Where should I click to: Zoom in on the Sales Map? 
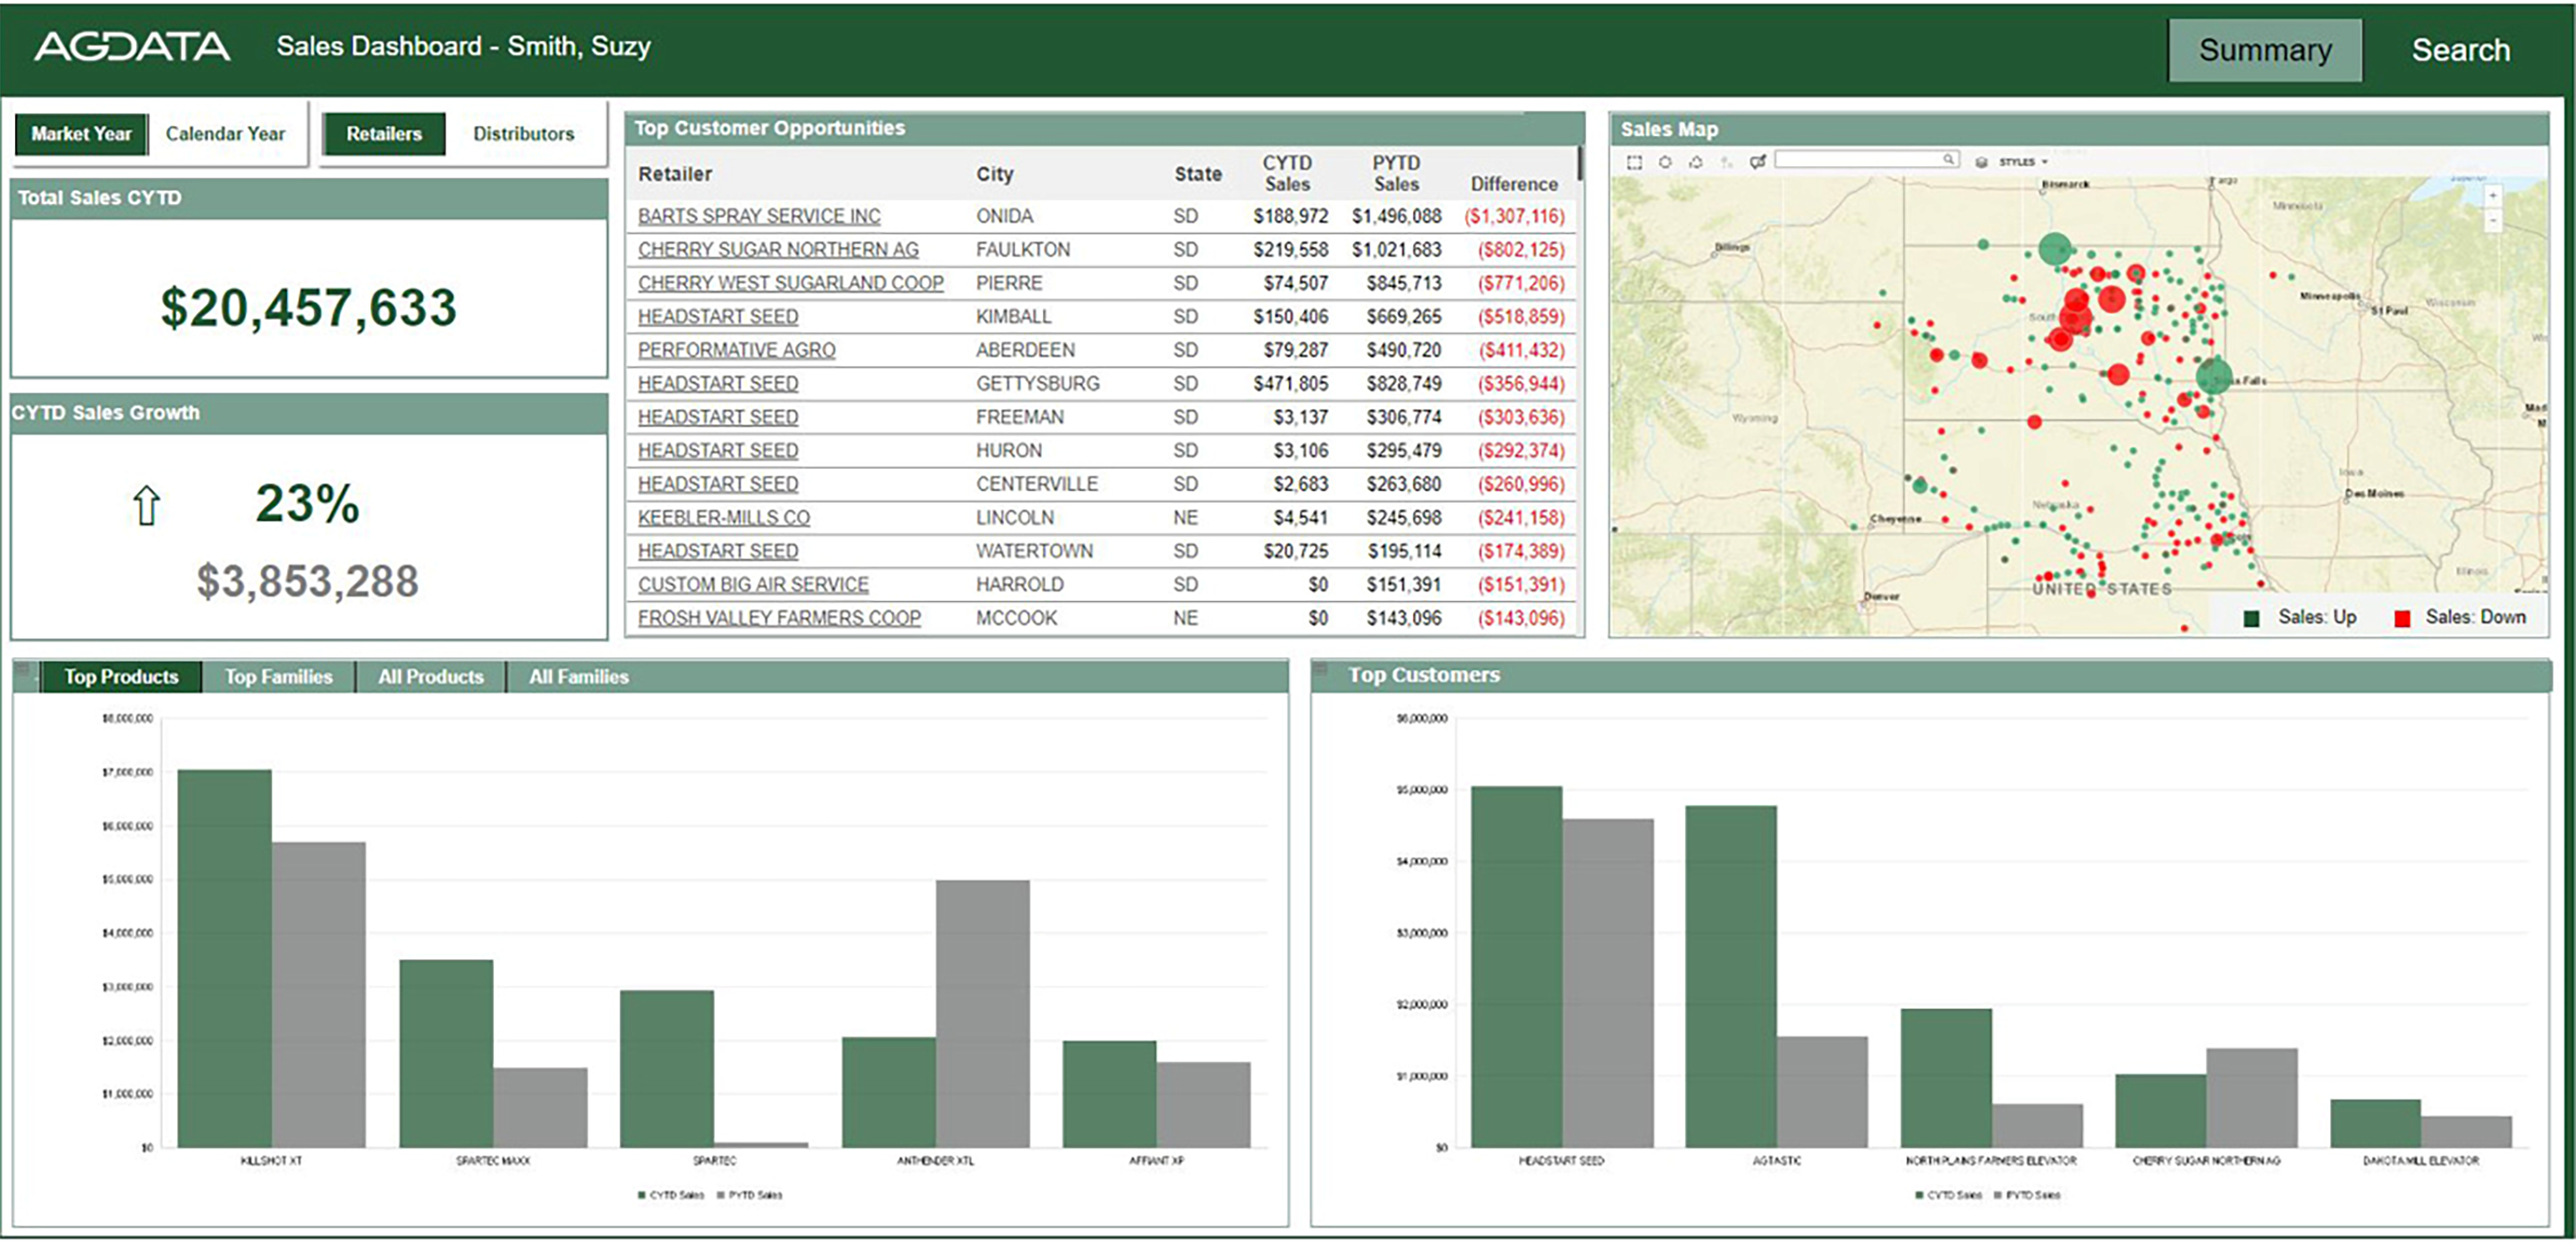pos(2493,197)
